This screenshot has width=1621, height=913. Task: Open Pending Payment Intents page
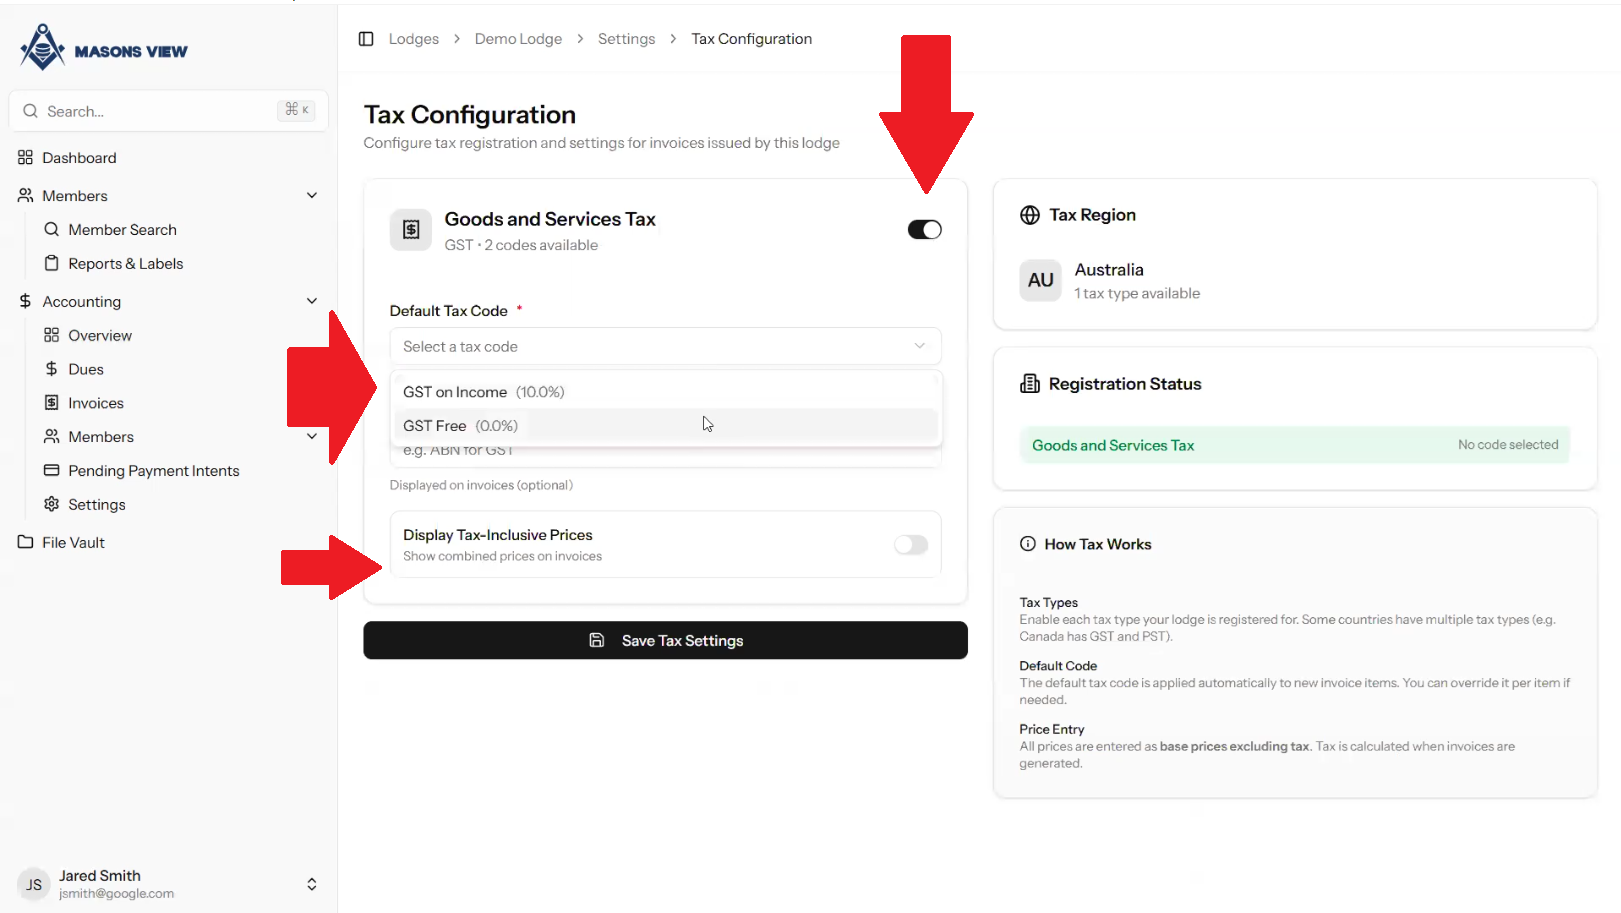tap(153, 471)
